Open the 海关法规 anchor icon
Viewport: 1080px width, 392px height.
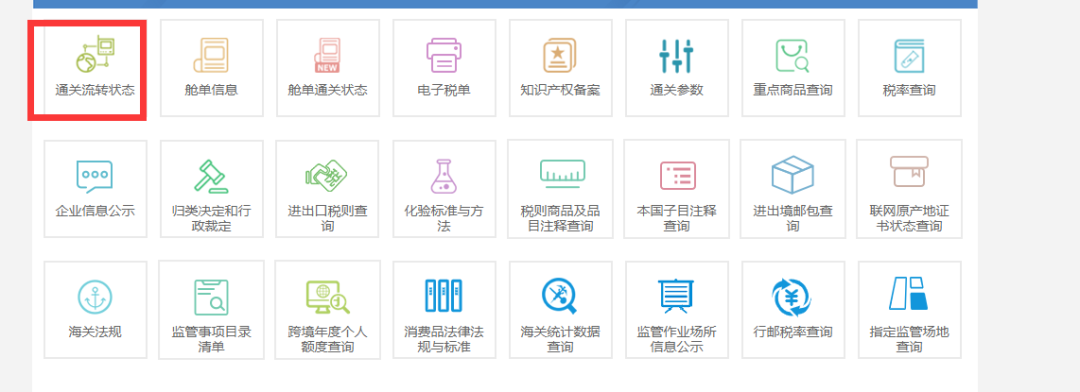coord(95,297)
